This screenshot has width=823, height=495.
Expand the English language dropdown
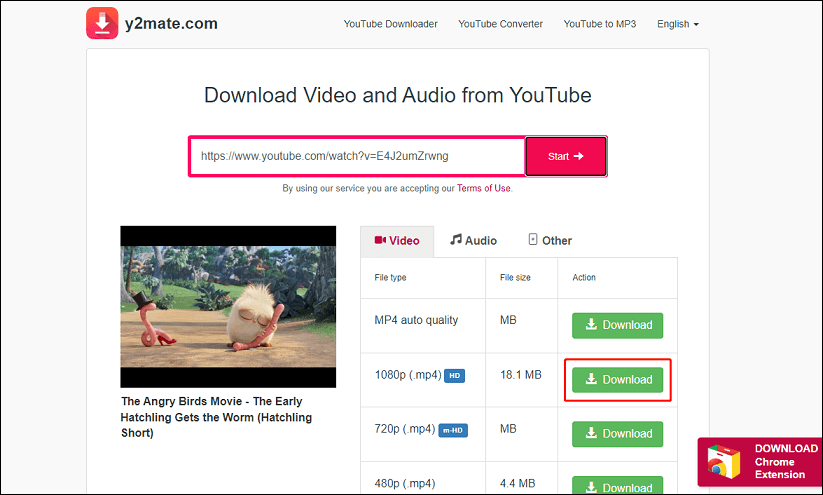pyautogui.click(x=678, y=24)
